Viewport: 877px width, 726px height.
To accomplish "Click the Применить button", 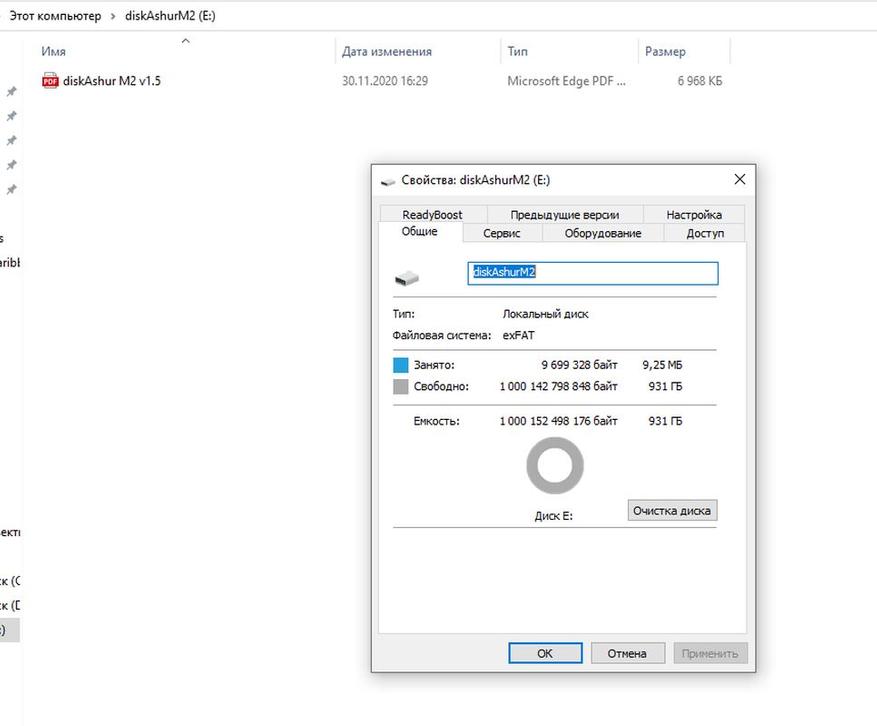I will [x=710, y=653].
